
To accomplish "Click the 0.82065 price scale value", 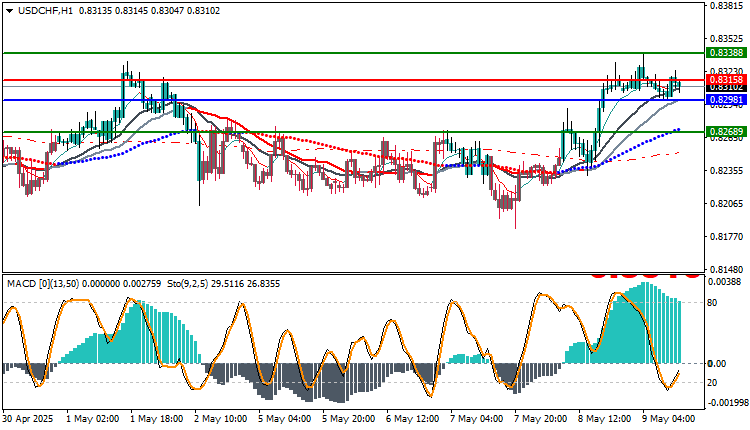I will 727,204.
